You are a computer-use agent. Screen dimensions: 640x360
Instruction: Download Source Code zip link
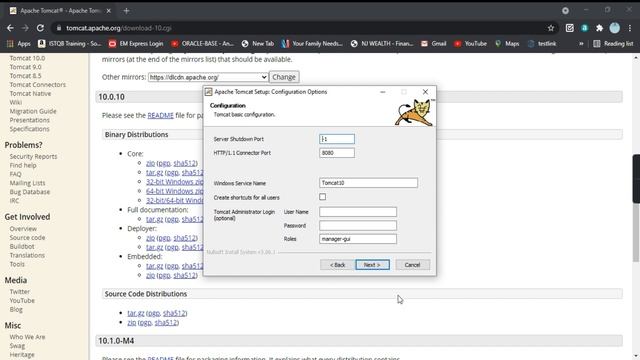(x=131, y=322)
